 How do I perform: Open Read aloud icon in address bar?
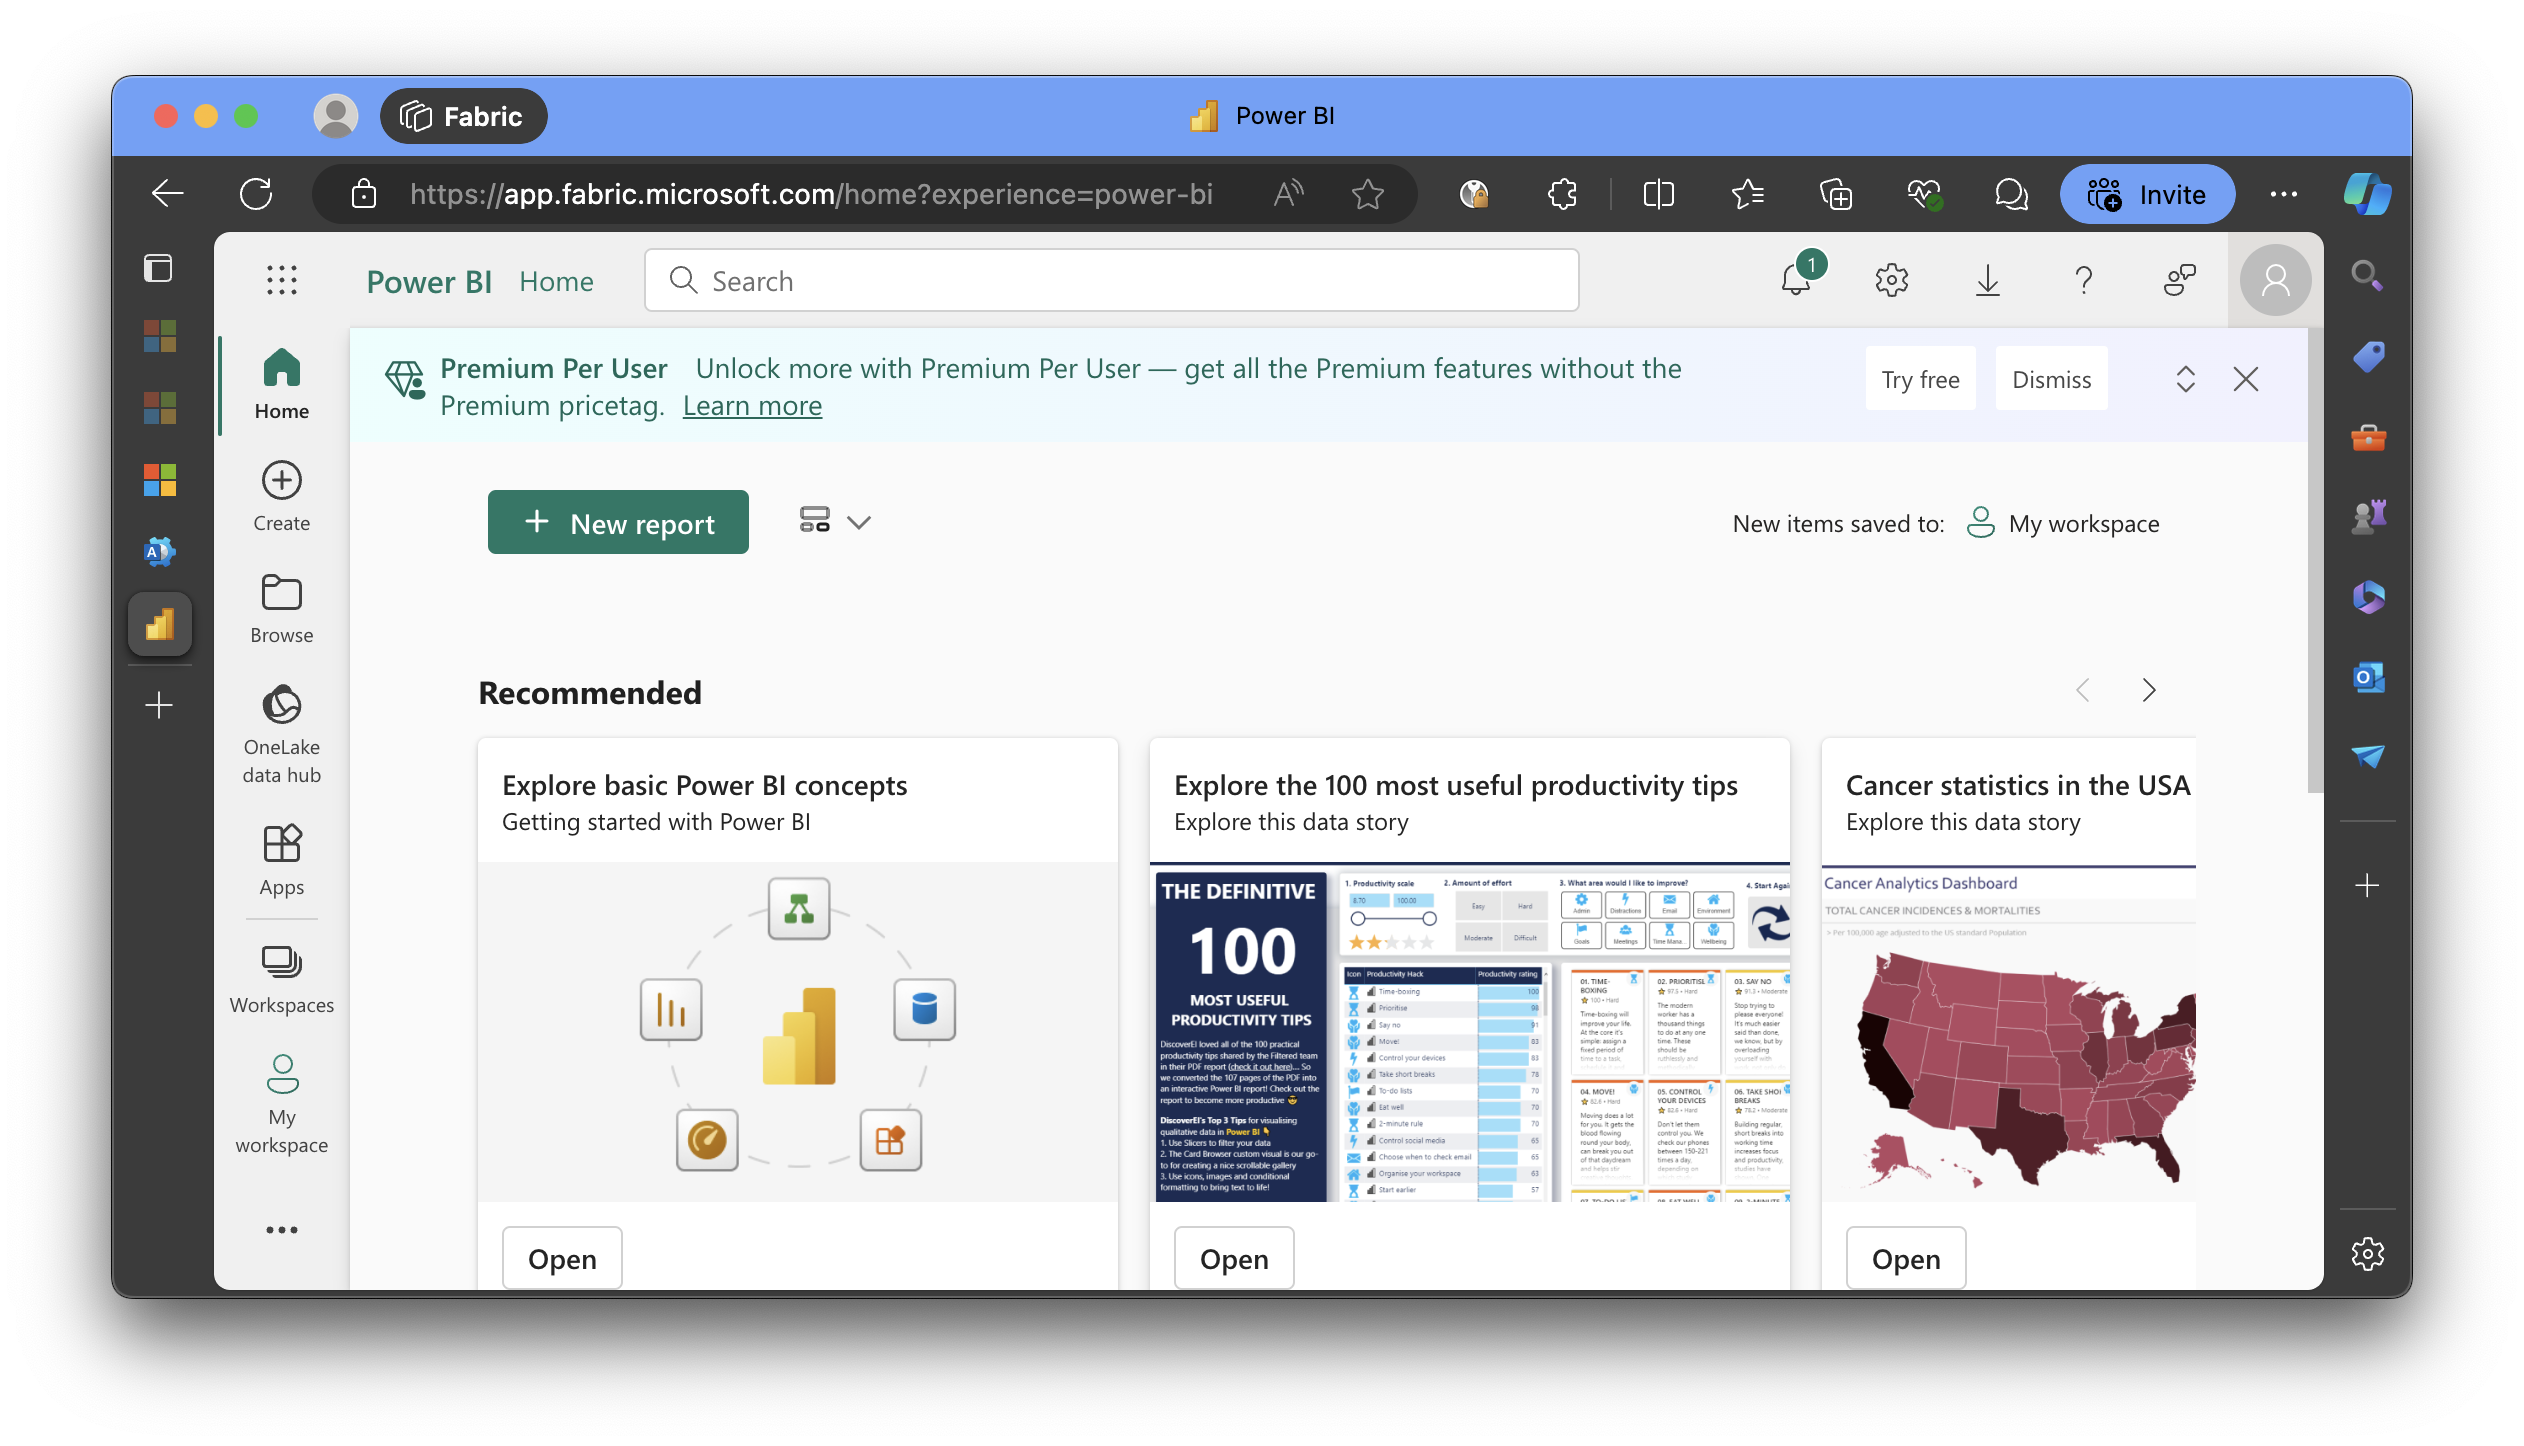coord(1288,193)
